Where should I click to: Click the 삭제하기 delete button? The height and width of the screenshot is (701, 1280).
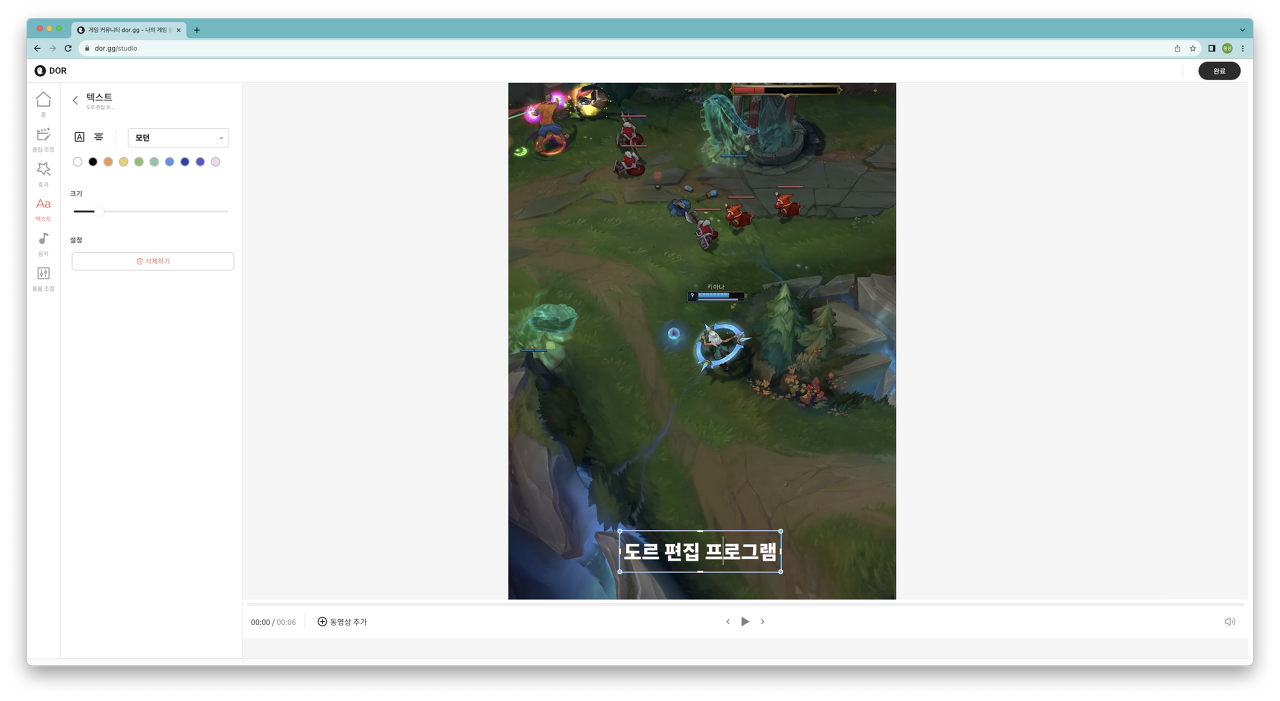pos(153,261)
